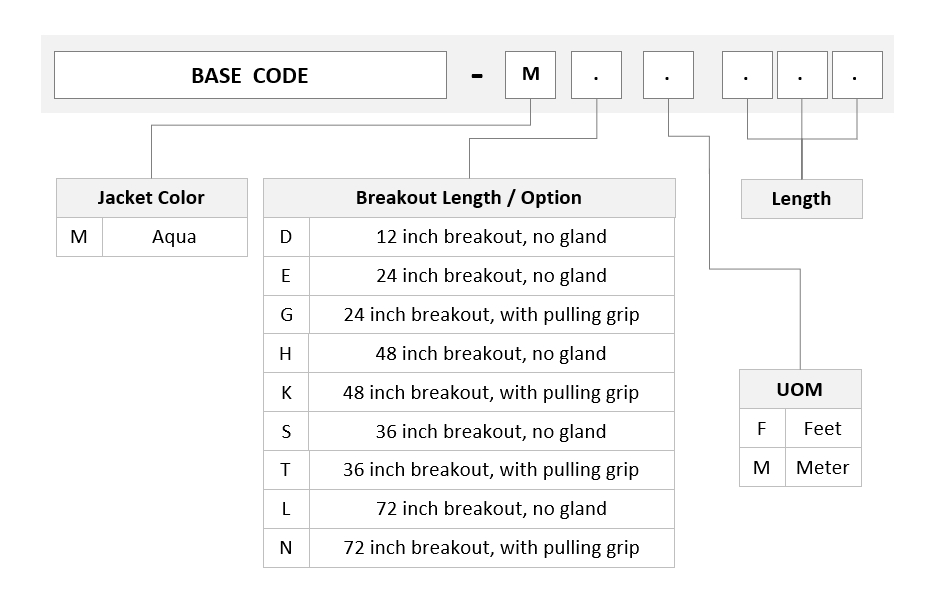Pick 36 inch breakout, with pulling grip
This screenshot has width=949, height=592.
pos(469,470)
